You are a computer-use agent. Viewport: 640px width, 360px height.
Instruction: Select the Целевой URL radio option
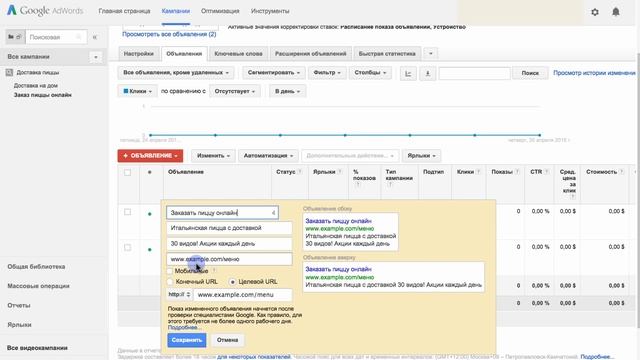(x=233, y=282)
